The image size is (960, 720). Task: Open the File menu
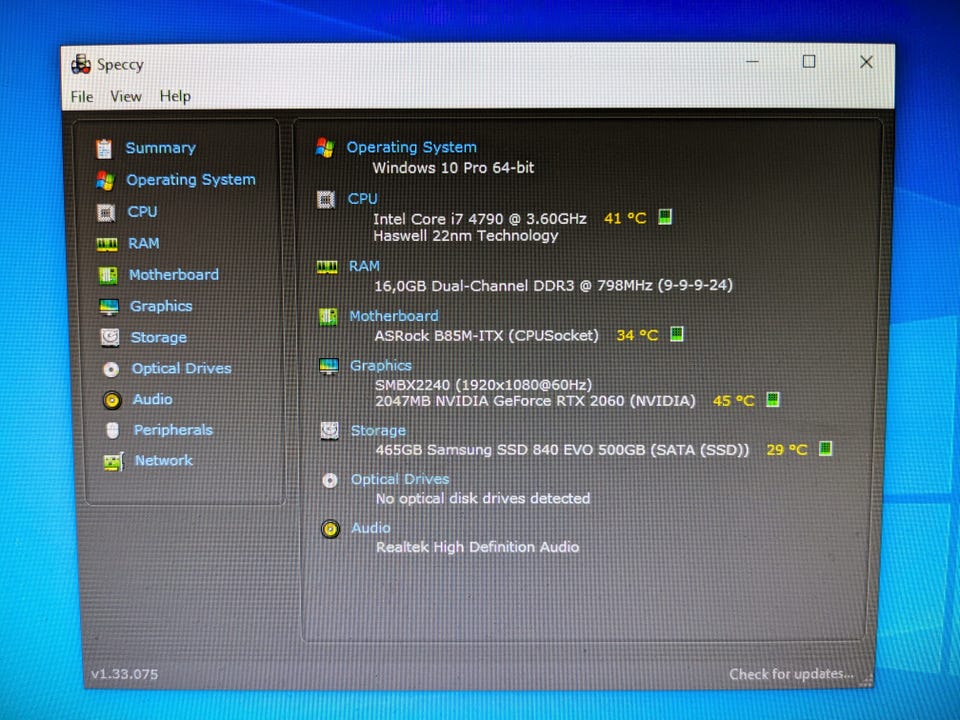[x=82, y=97]
